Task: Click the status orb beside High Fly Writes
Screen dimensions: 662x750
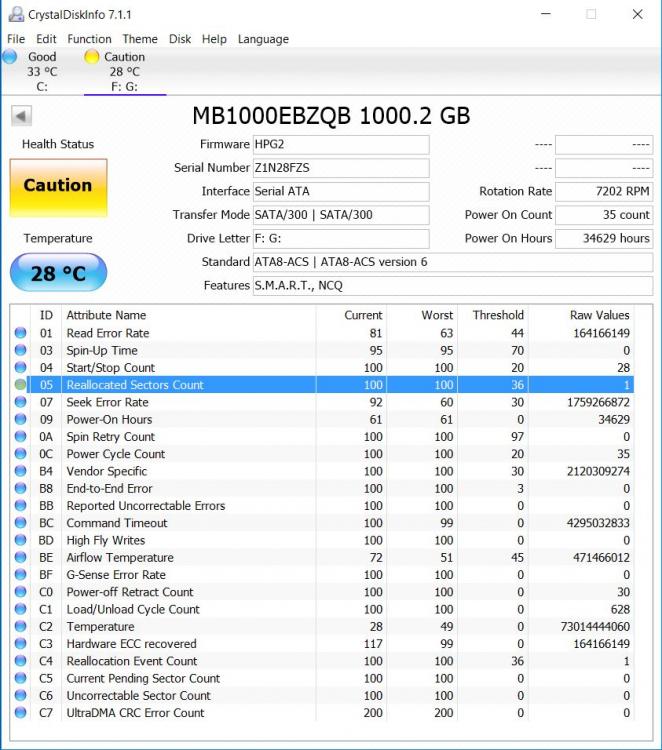Action: tap(21, 540)
